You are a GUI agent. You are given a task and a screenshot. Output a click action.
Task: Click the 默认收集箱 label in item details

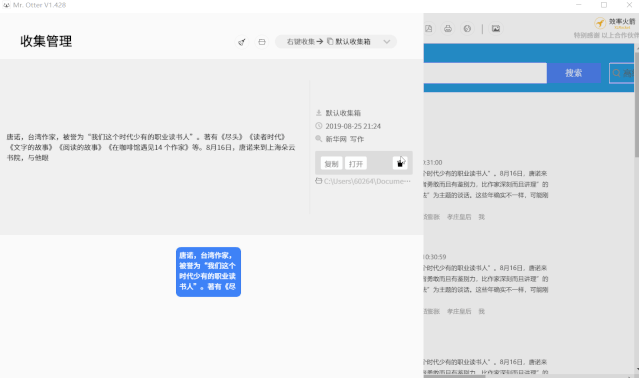343,113
